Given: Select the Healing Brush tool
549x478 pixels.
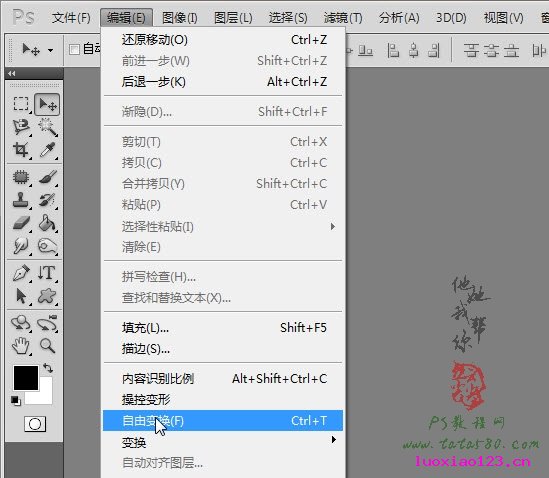Looking at the screenshot, I should [21, 177].
